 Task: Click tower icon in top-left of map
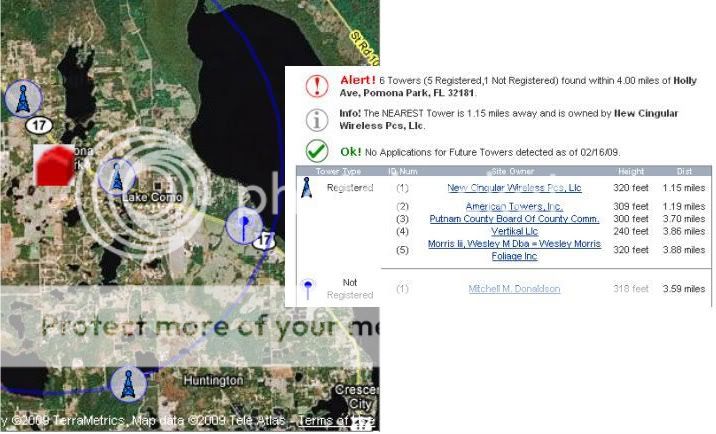click(x=22, y=98)
